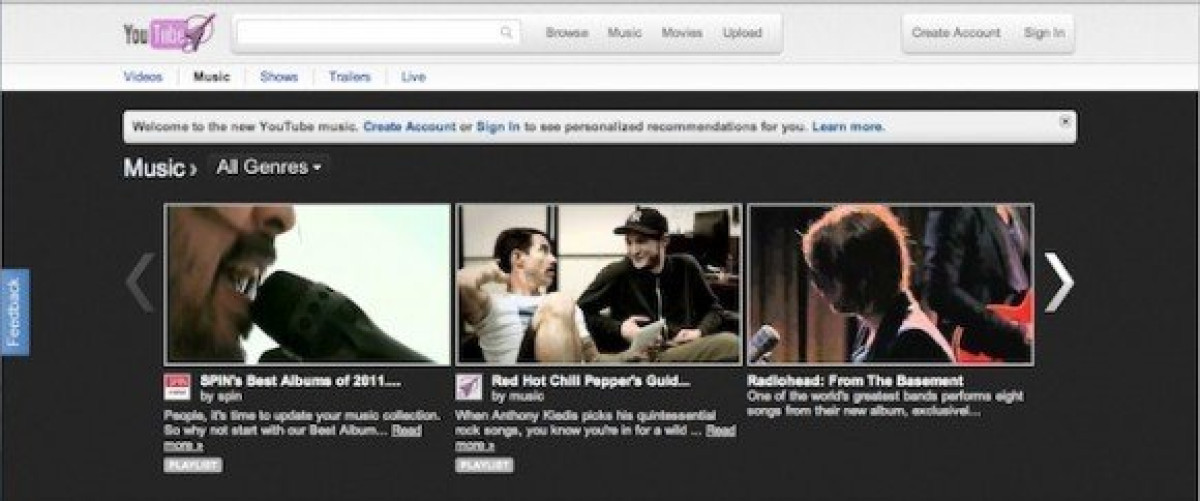The width and height of the screenshot is (1200, 501).
Task: Open the Radiohead From The Basement thumbnail
Action: tap(890, 284)
